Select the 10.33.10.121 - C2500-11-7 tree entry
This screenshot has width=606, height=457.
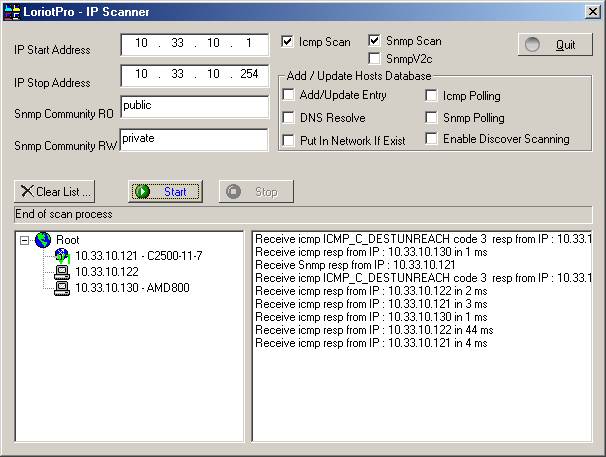click(138, 256)
